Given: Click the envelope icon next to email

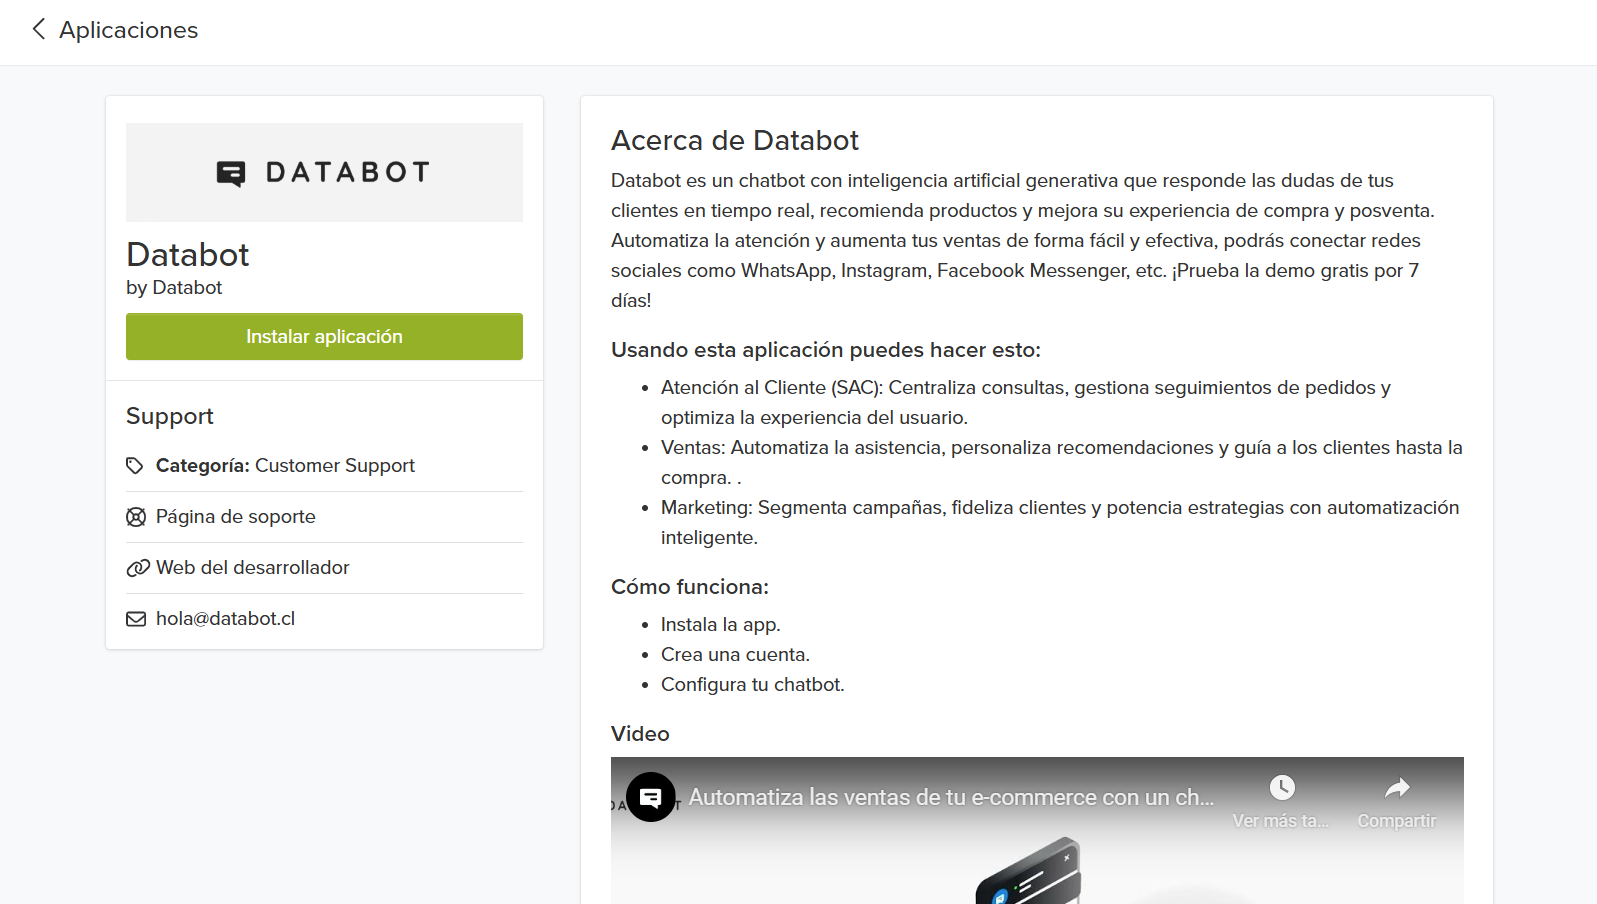Looking at the screenshot, I should point(136,619).
